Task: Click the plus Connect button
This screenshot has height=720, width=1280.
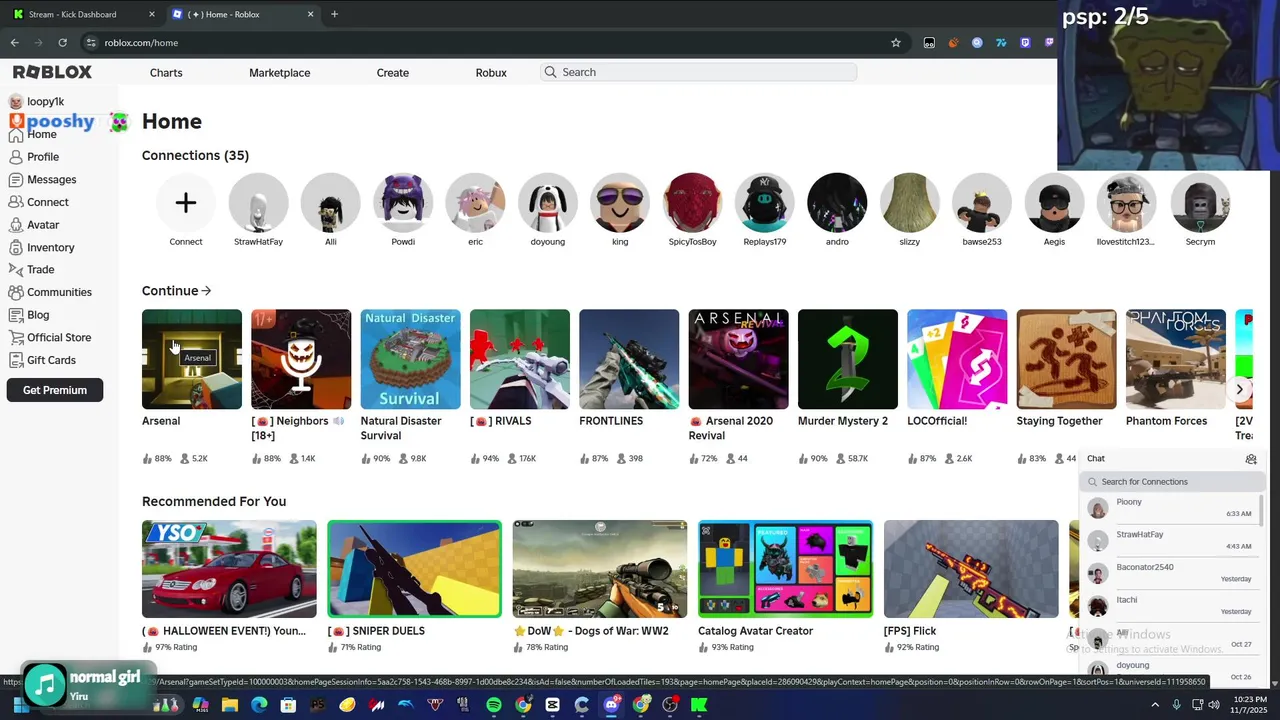Action: 186,203
